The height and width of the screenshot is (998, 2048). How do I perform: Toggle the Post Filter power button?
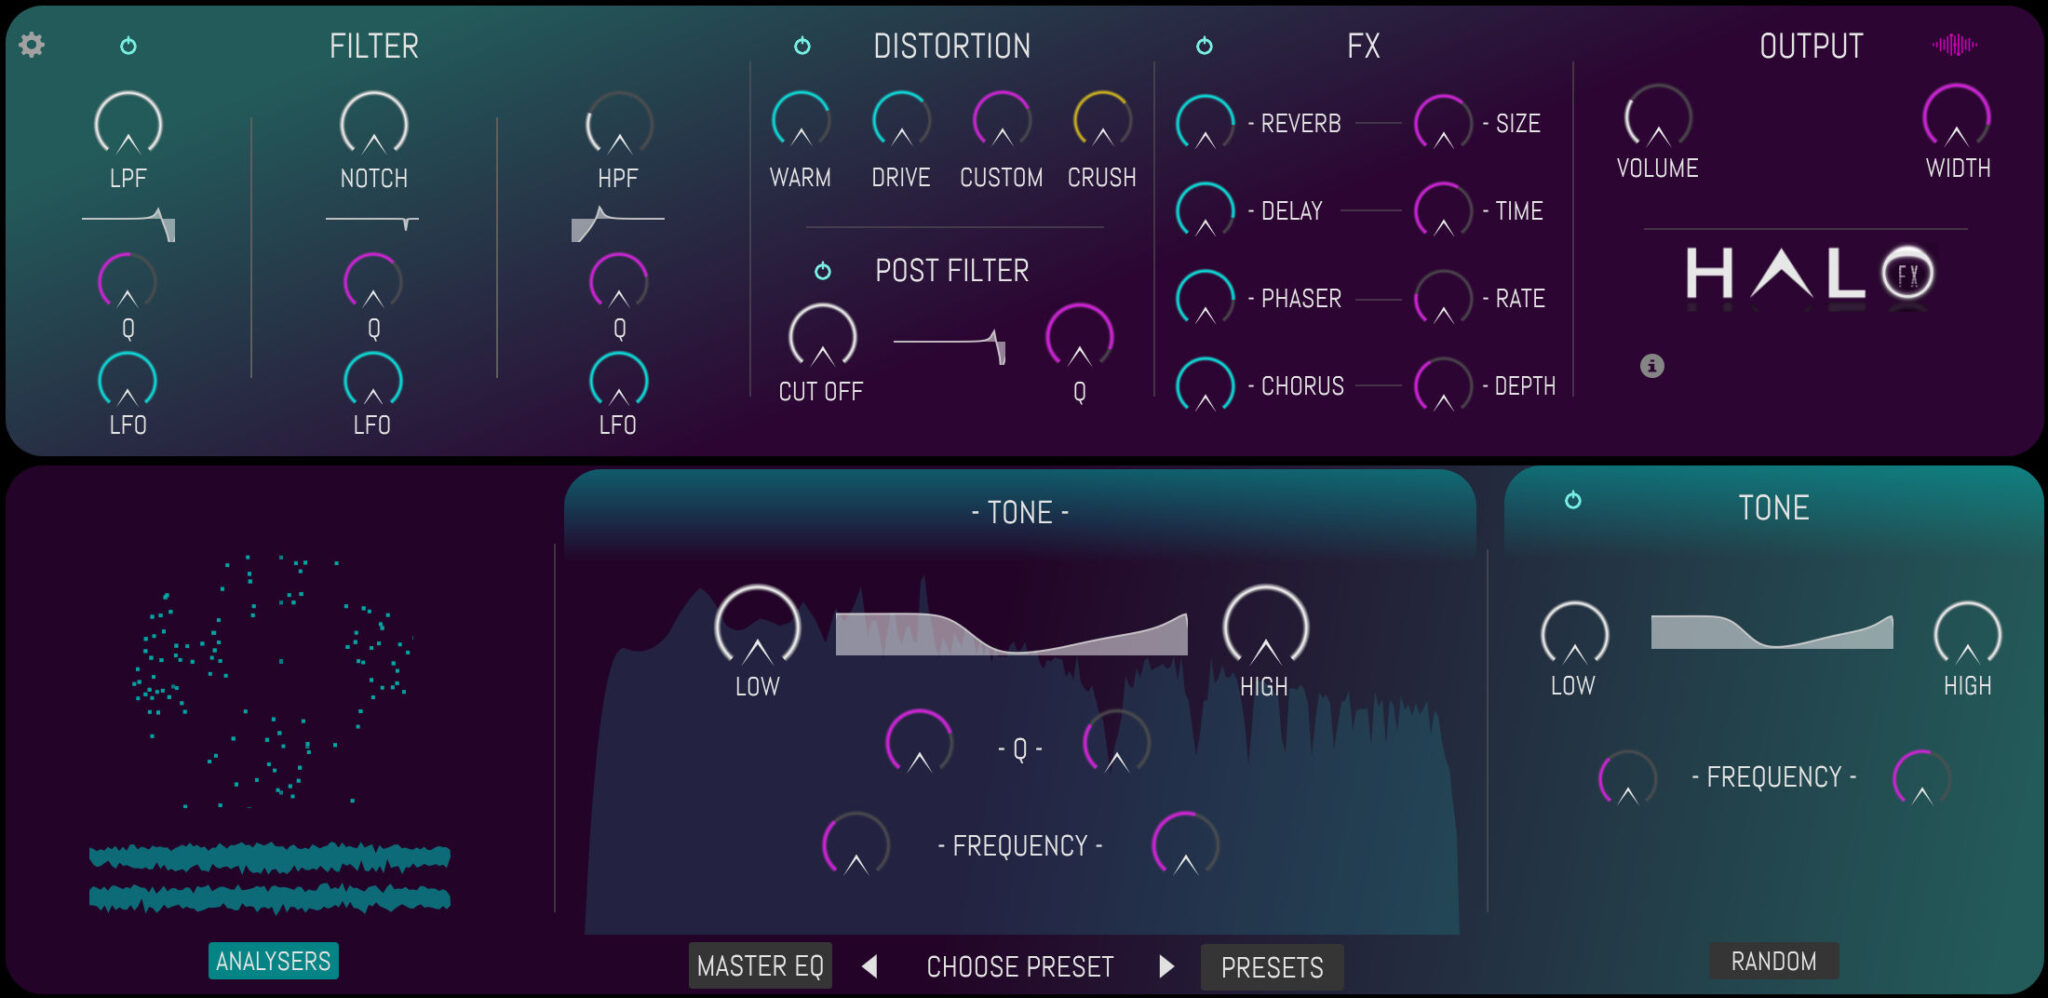pos(822,271)
